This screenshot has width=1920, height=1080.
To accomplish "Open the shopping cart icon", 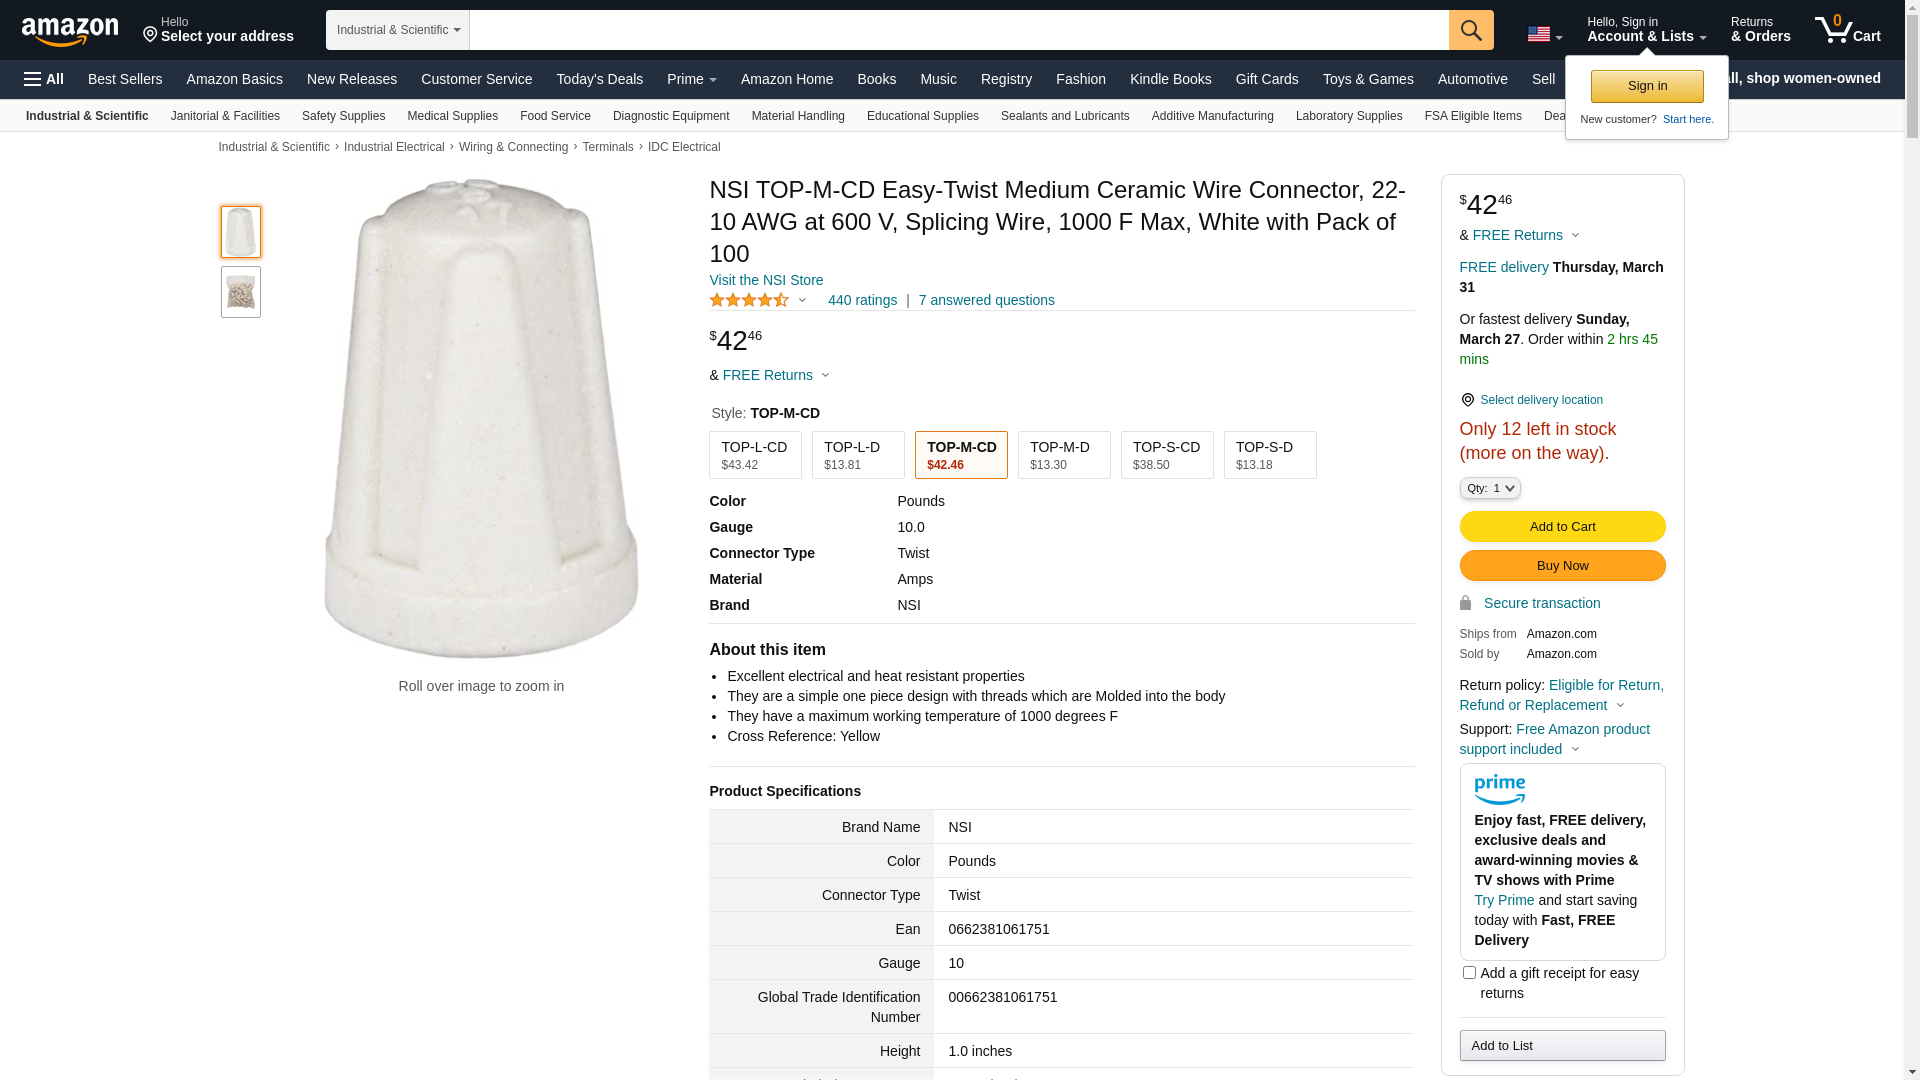I will tap(1847, 30).
